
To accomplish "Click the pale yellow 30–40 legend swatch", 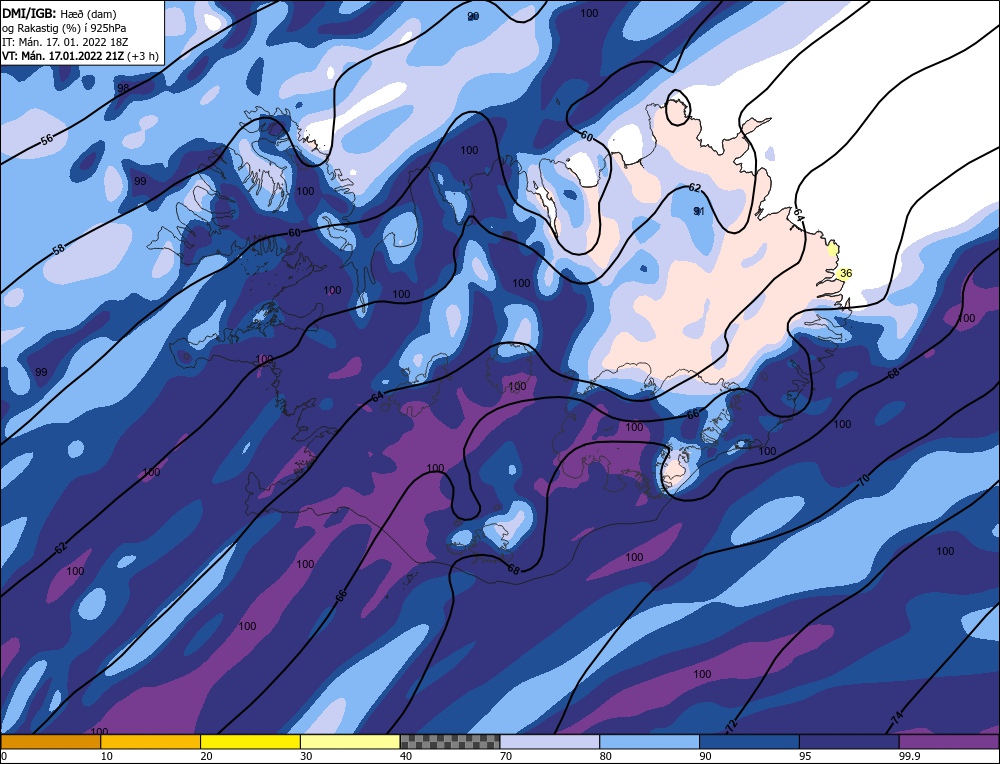I will (350, 741).
